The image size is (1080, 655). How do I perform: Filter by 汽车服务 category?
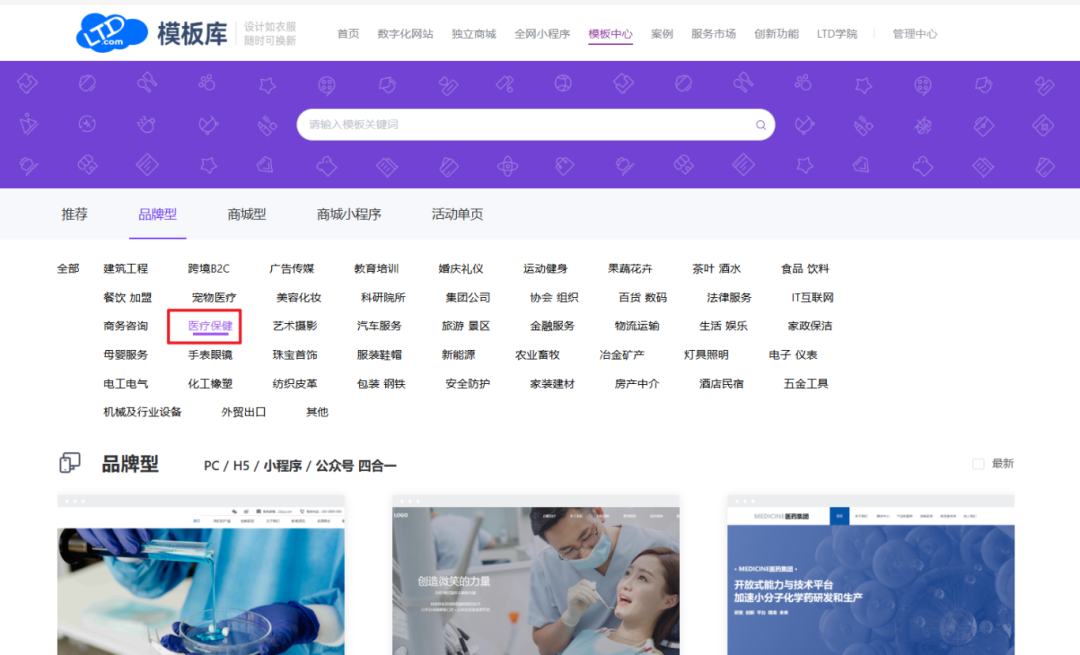[x=379, y=326]
